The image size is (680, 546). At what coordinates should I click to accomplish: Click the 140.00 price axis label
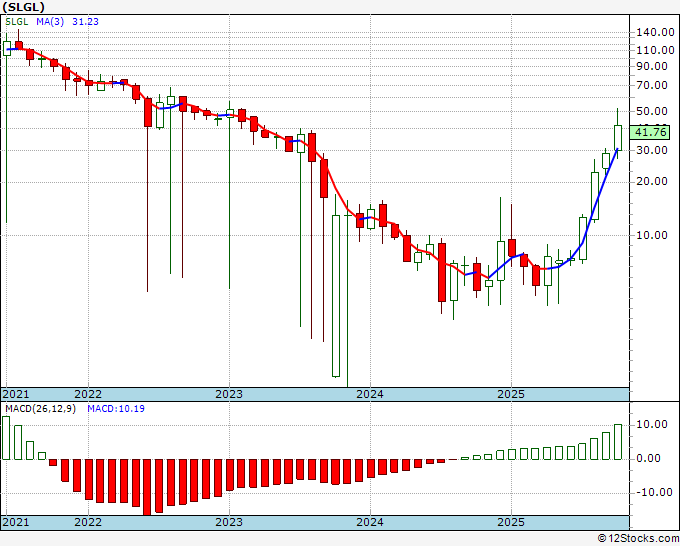(655, 32)
